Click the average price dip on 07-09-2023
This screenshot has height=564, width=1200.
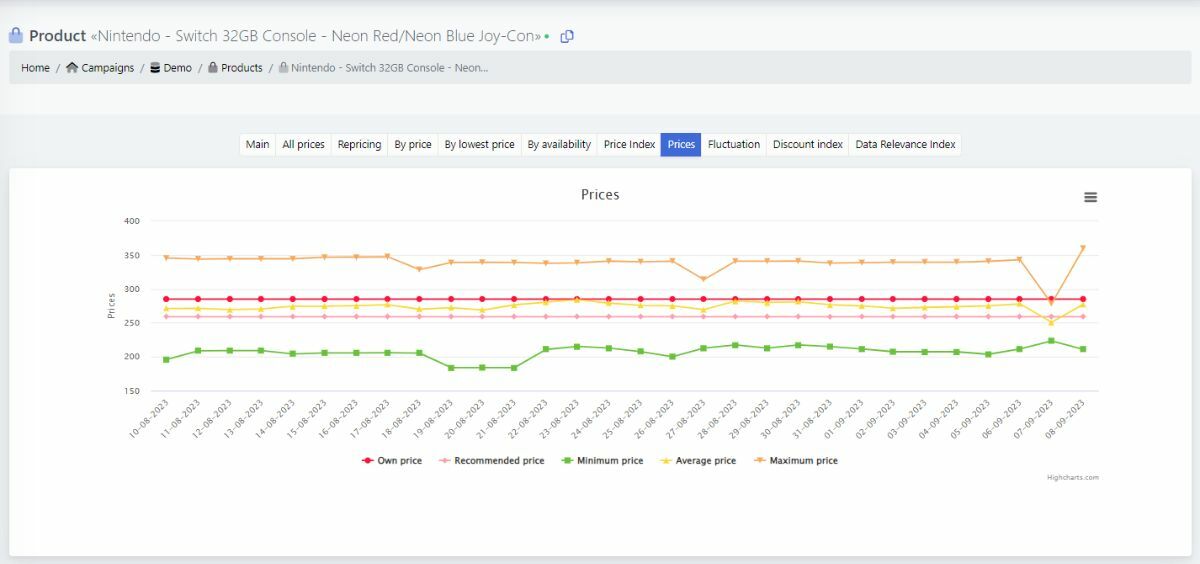1051,322
